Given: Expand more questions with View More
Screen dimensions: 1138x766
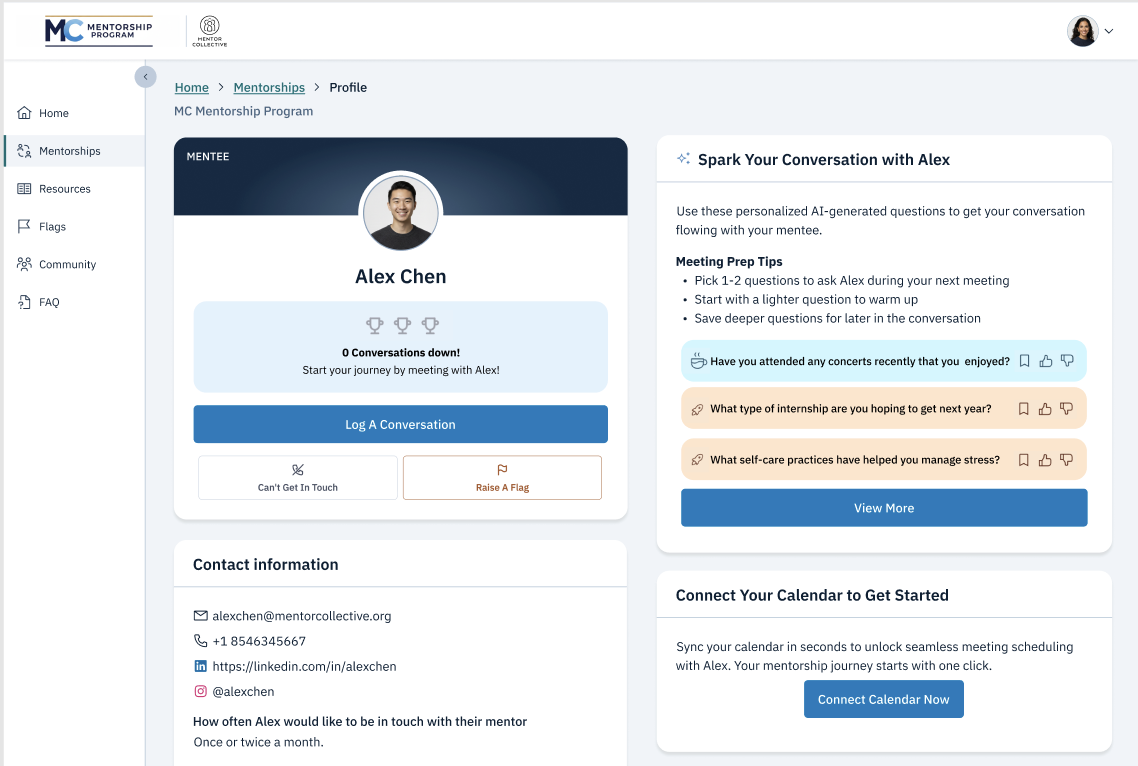Looking at the screenshot, I should pos(883,508).
